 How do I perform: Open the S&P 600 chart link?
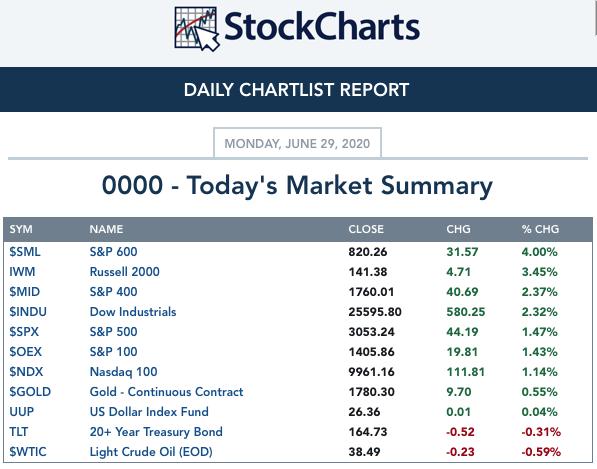[113, 252]
